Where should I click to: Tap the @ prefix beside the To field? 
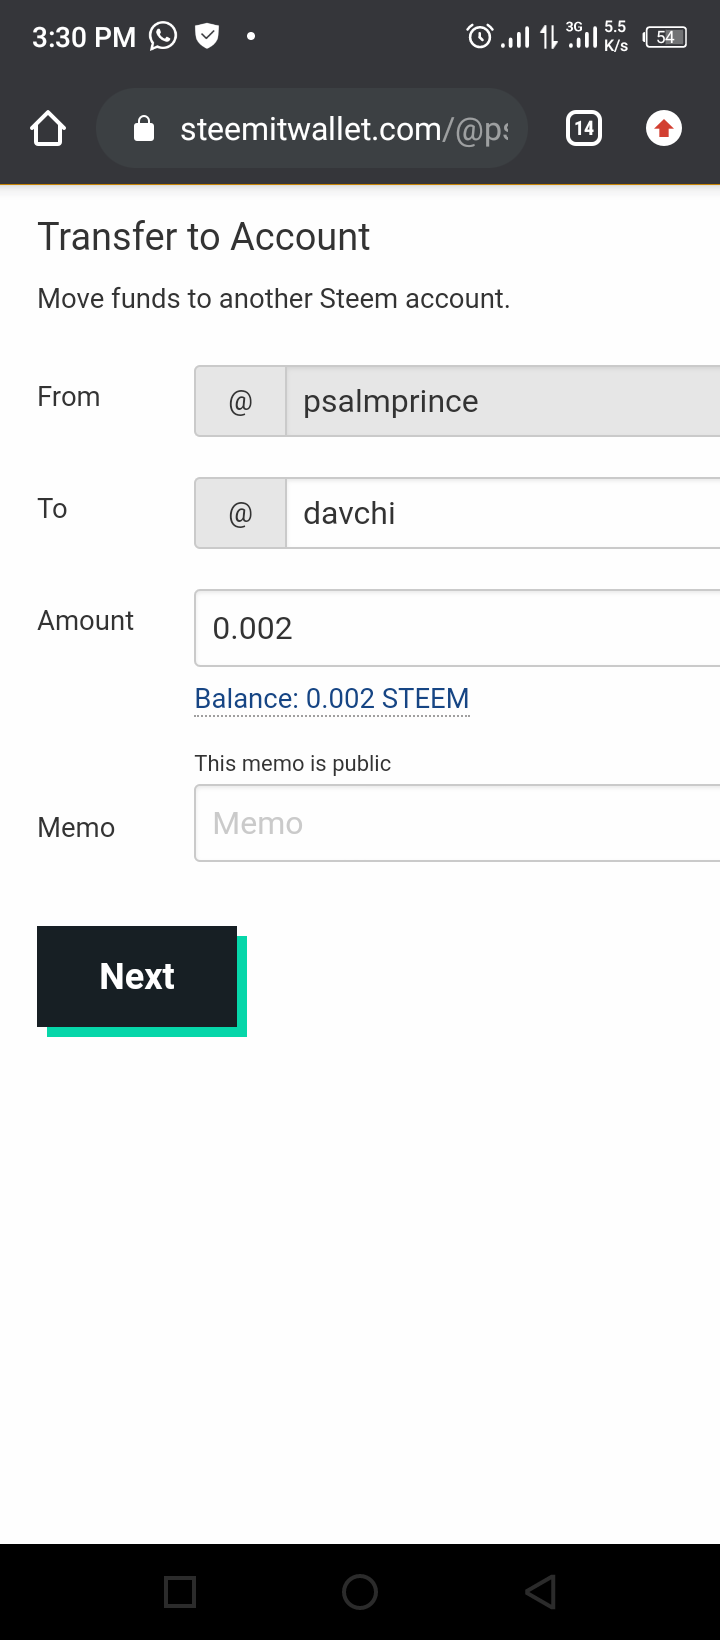tap(241, 513)
